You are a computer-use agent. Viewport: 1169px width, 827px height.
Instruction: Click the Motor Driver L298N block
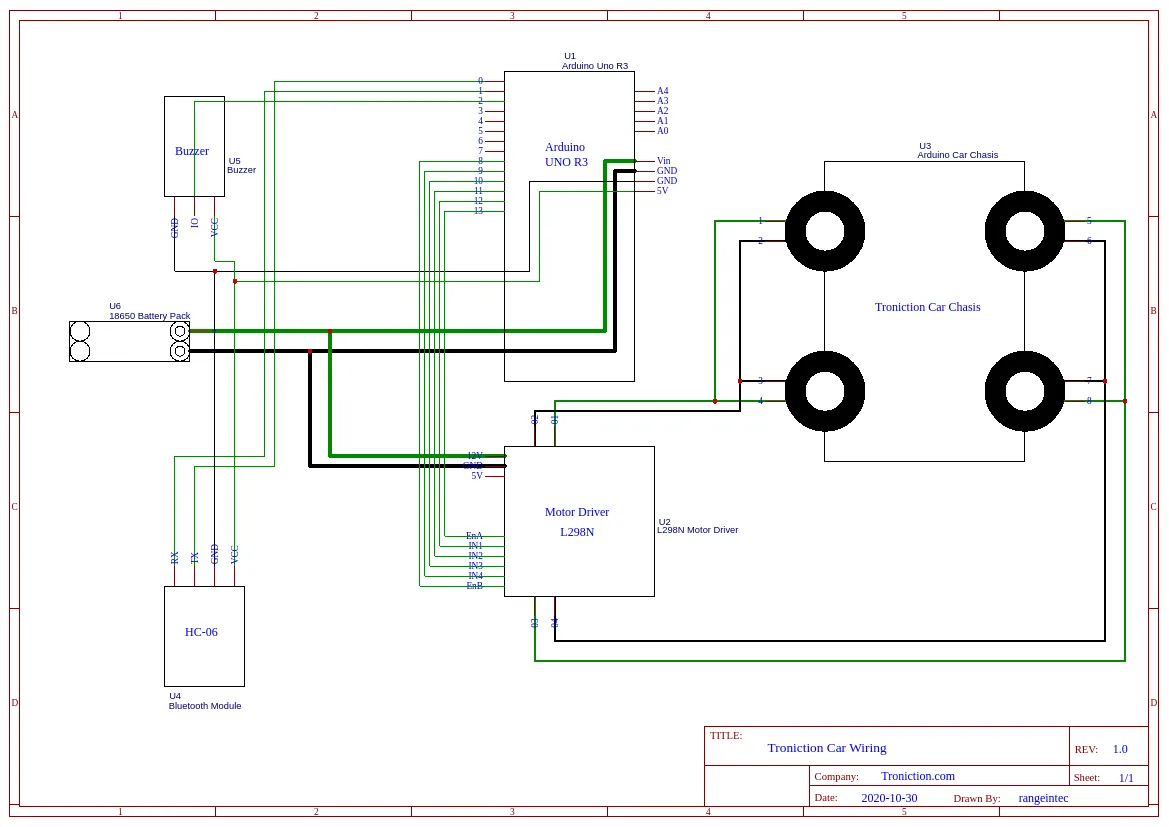579,521
